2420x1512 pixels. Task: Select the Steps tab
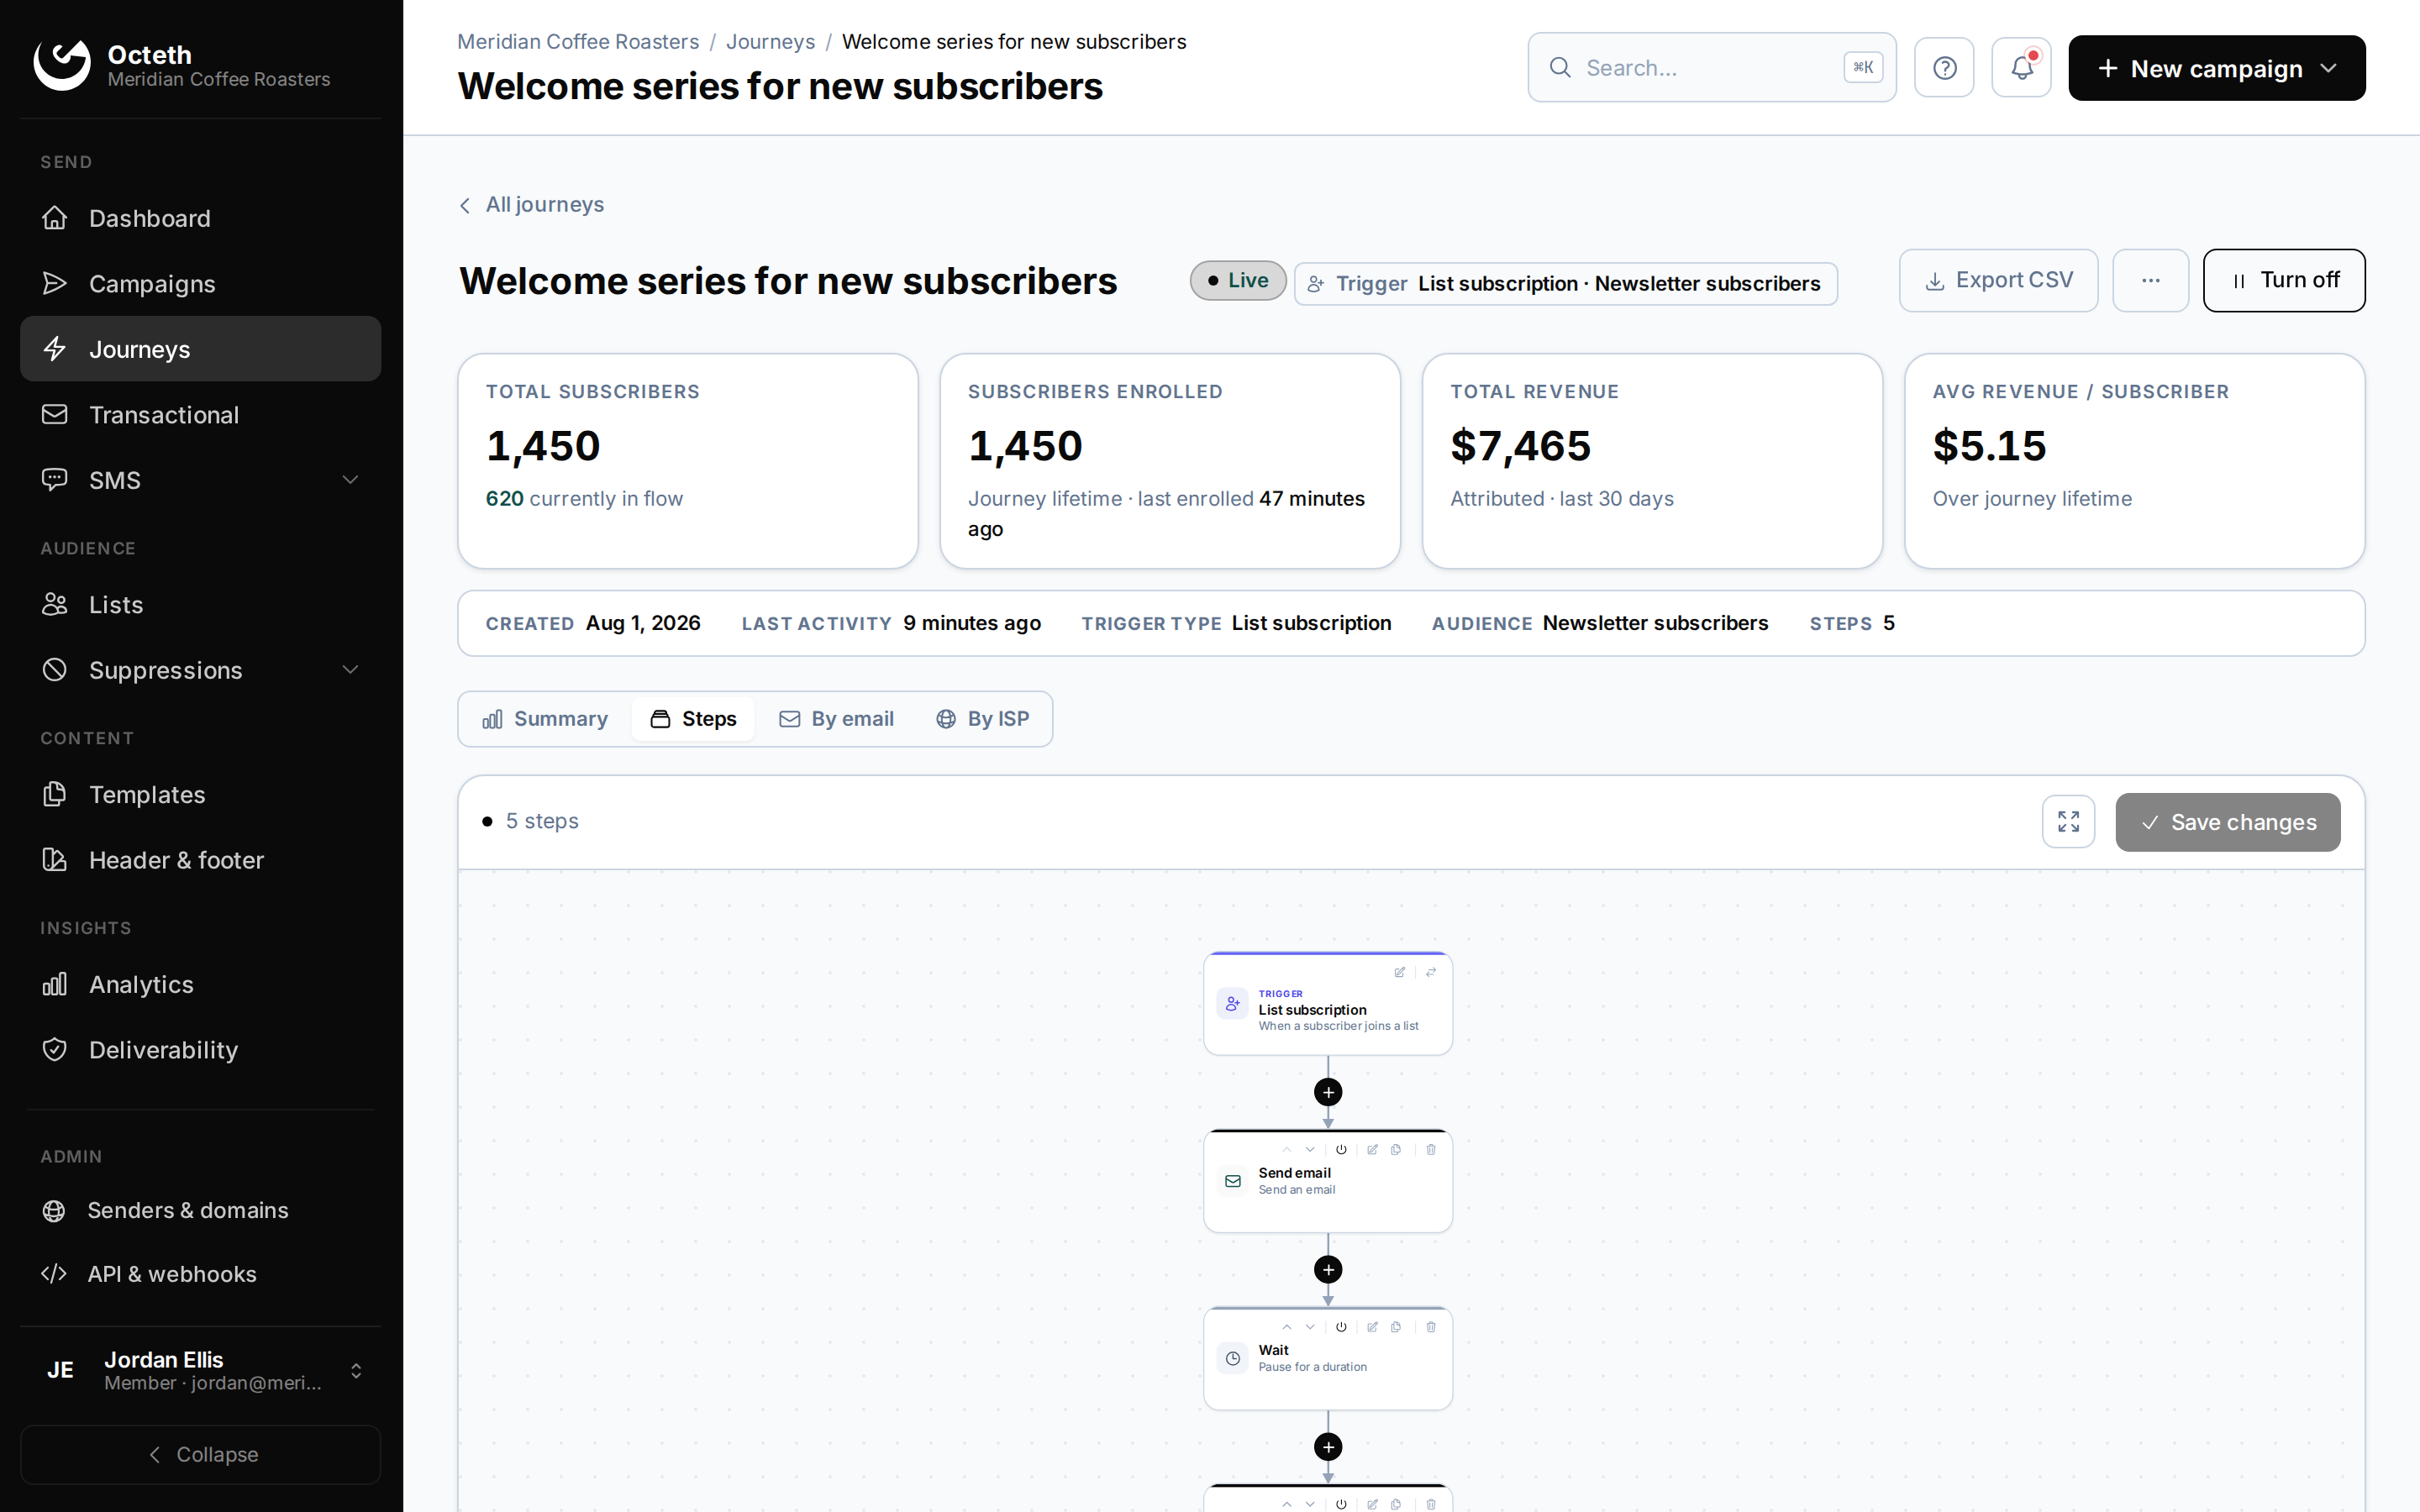click(693, 719)
